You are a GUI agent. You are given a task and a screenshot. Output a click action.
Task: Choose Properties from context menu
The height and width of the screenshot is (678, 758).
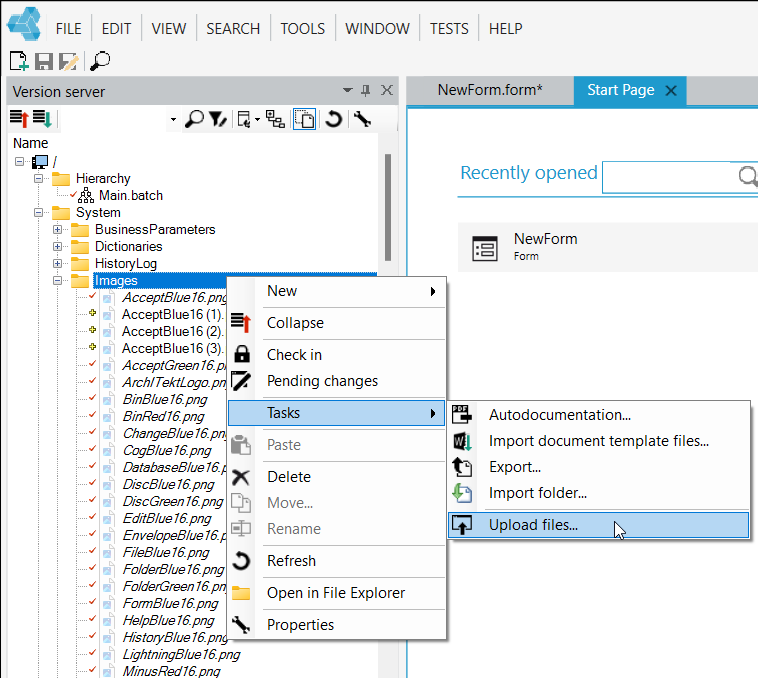point(336,625)
